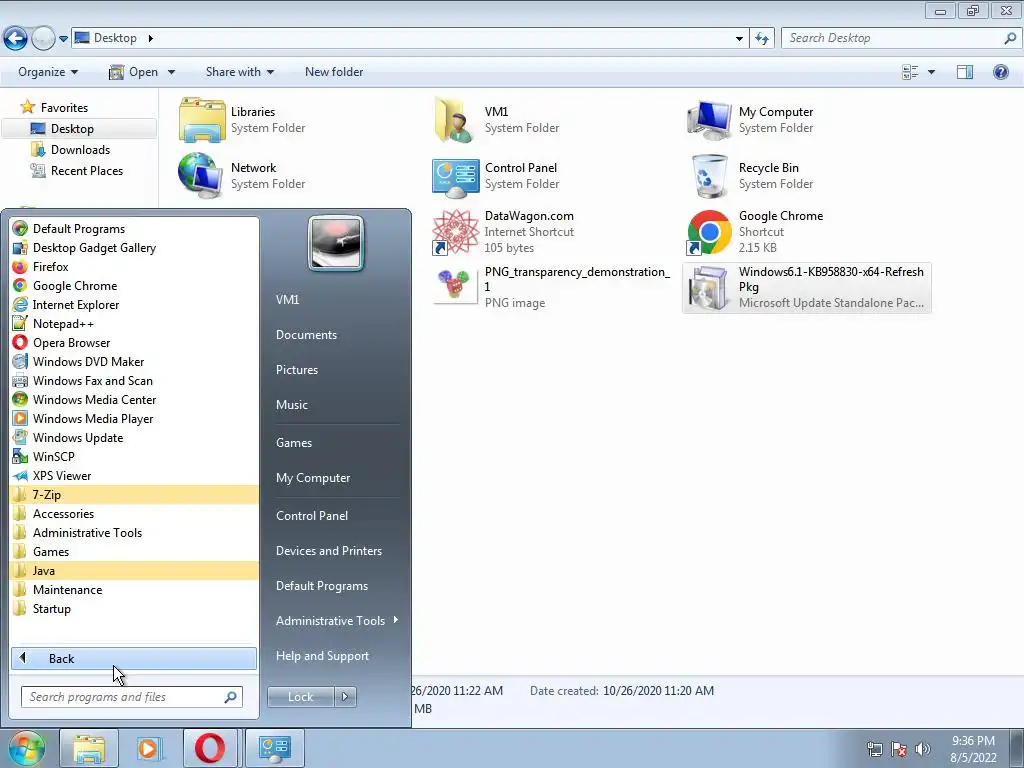This screenshot has height=768, width=1024.
Task: Expand the Startup program folder
Action: [134, 609]
